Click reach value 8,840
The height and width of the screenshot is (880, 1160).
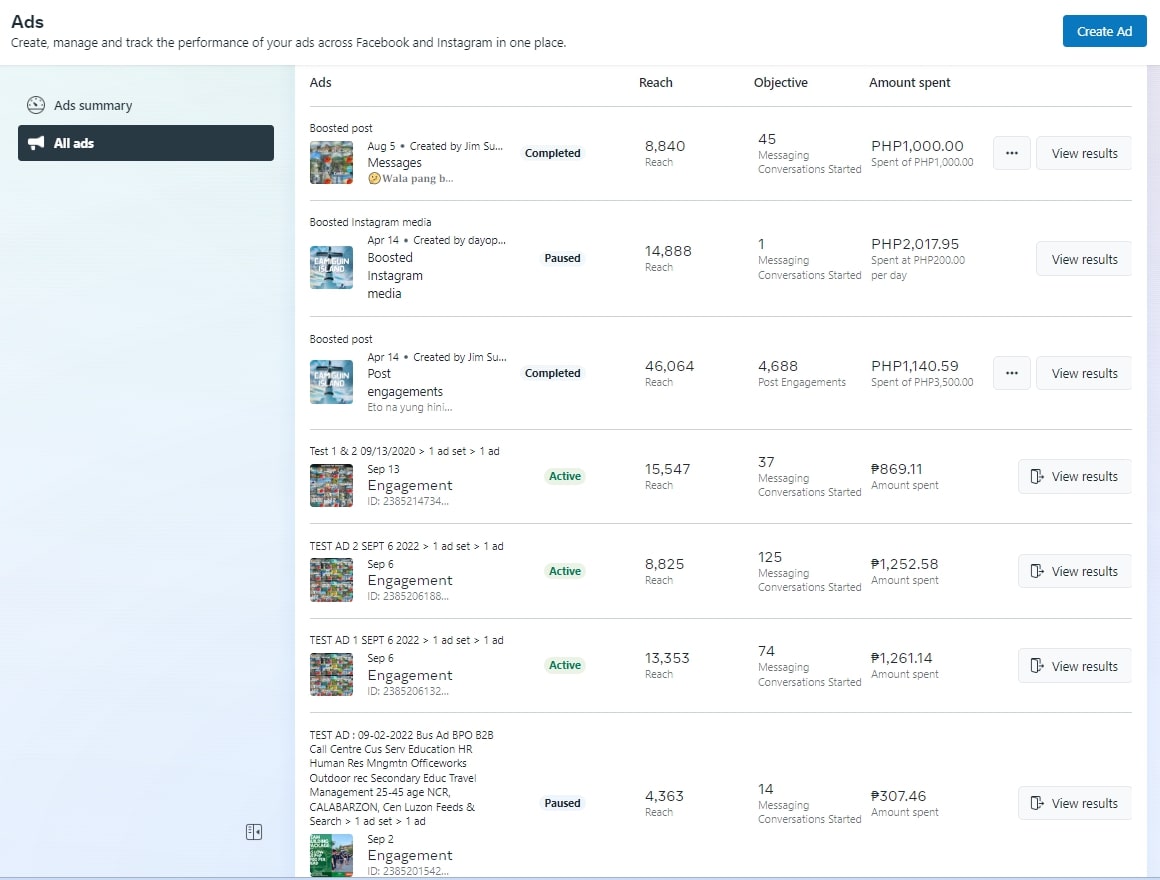pyautogui.click(x=664, y=146)
